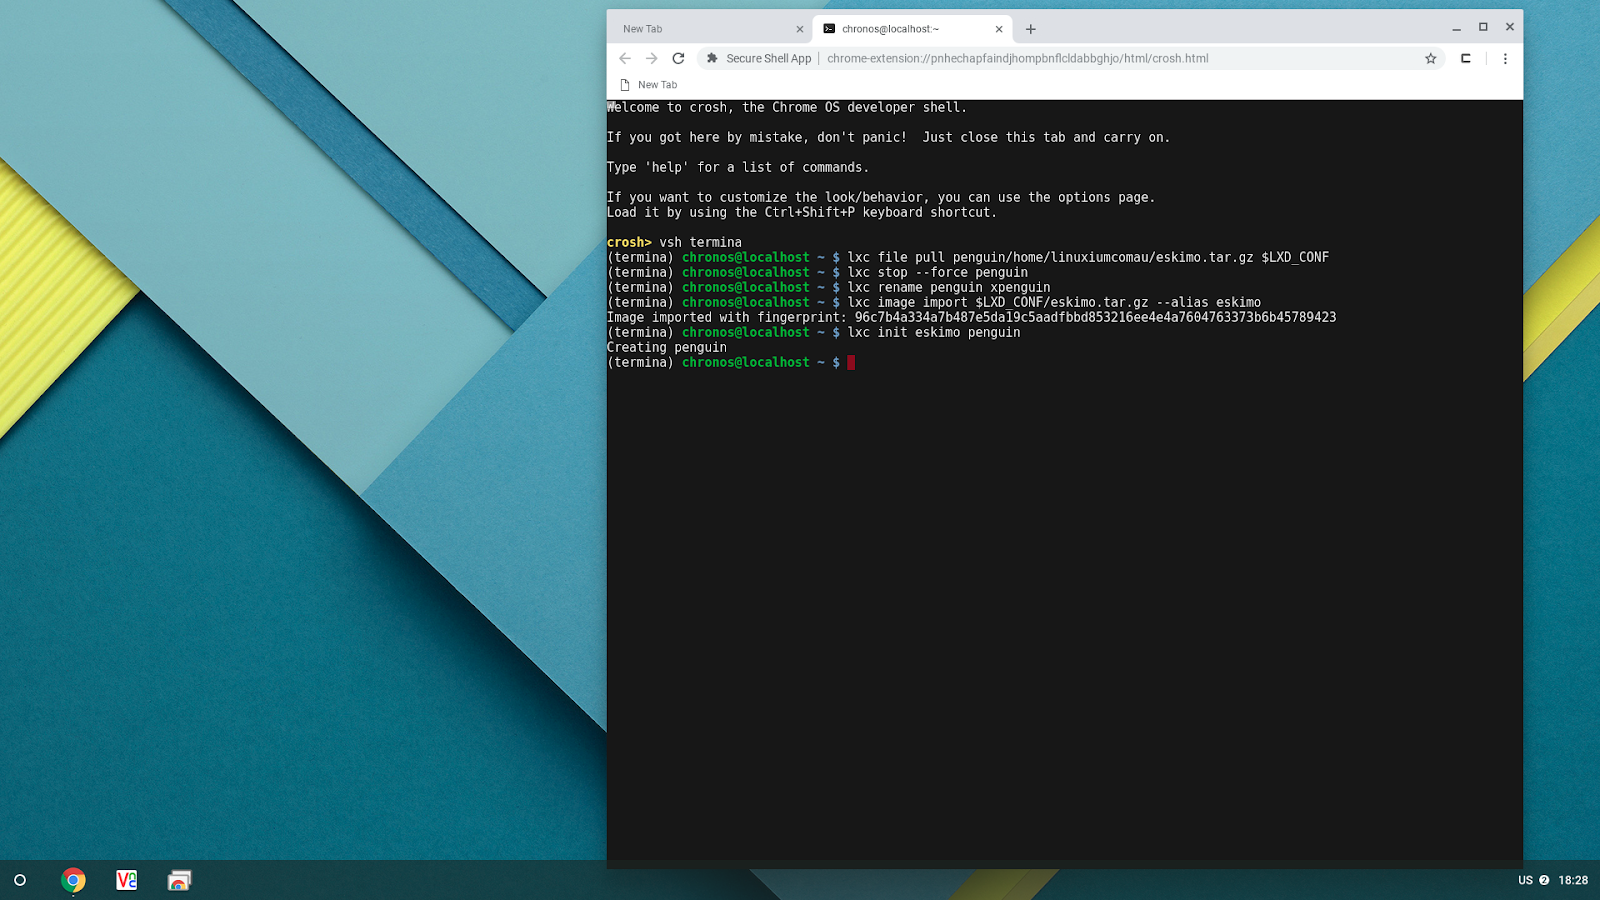Launch the VNC app from the shelf
1600x900 pixels.
pos(126,880)
